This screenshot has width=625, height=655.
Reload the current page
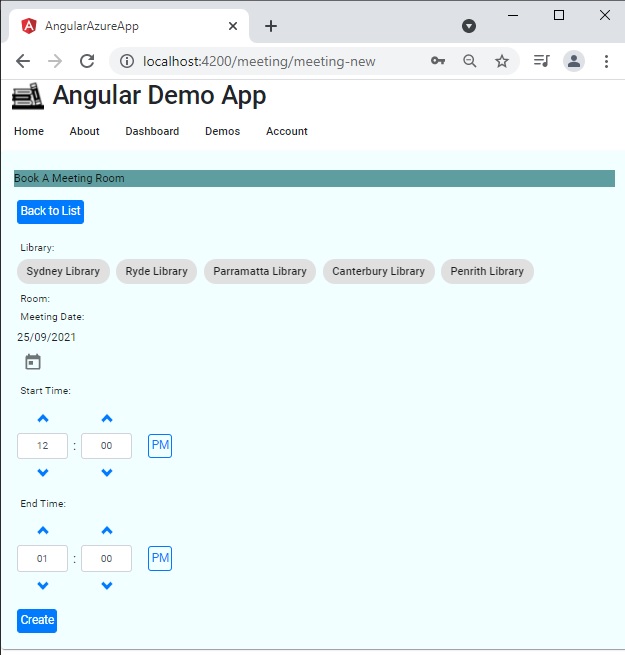coord(87,61)
